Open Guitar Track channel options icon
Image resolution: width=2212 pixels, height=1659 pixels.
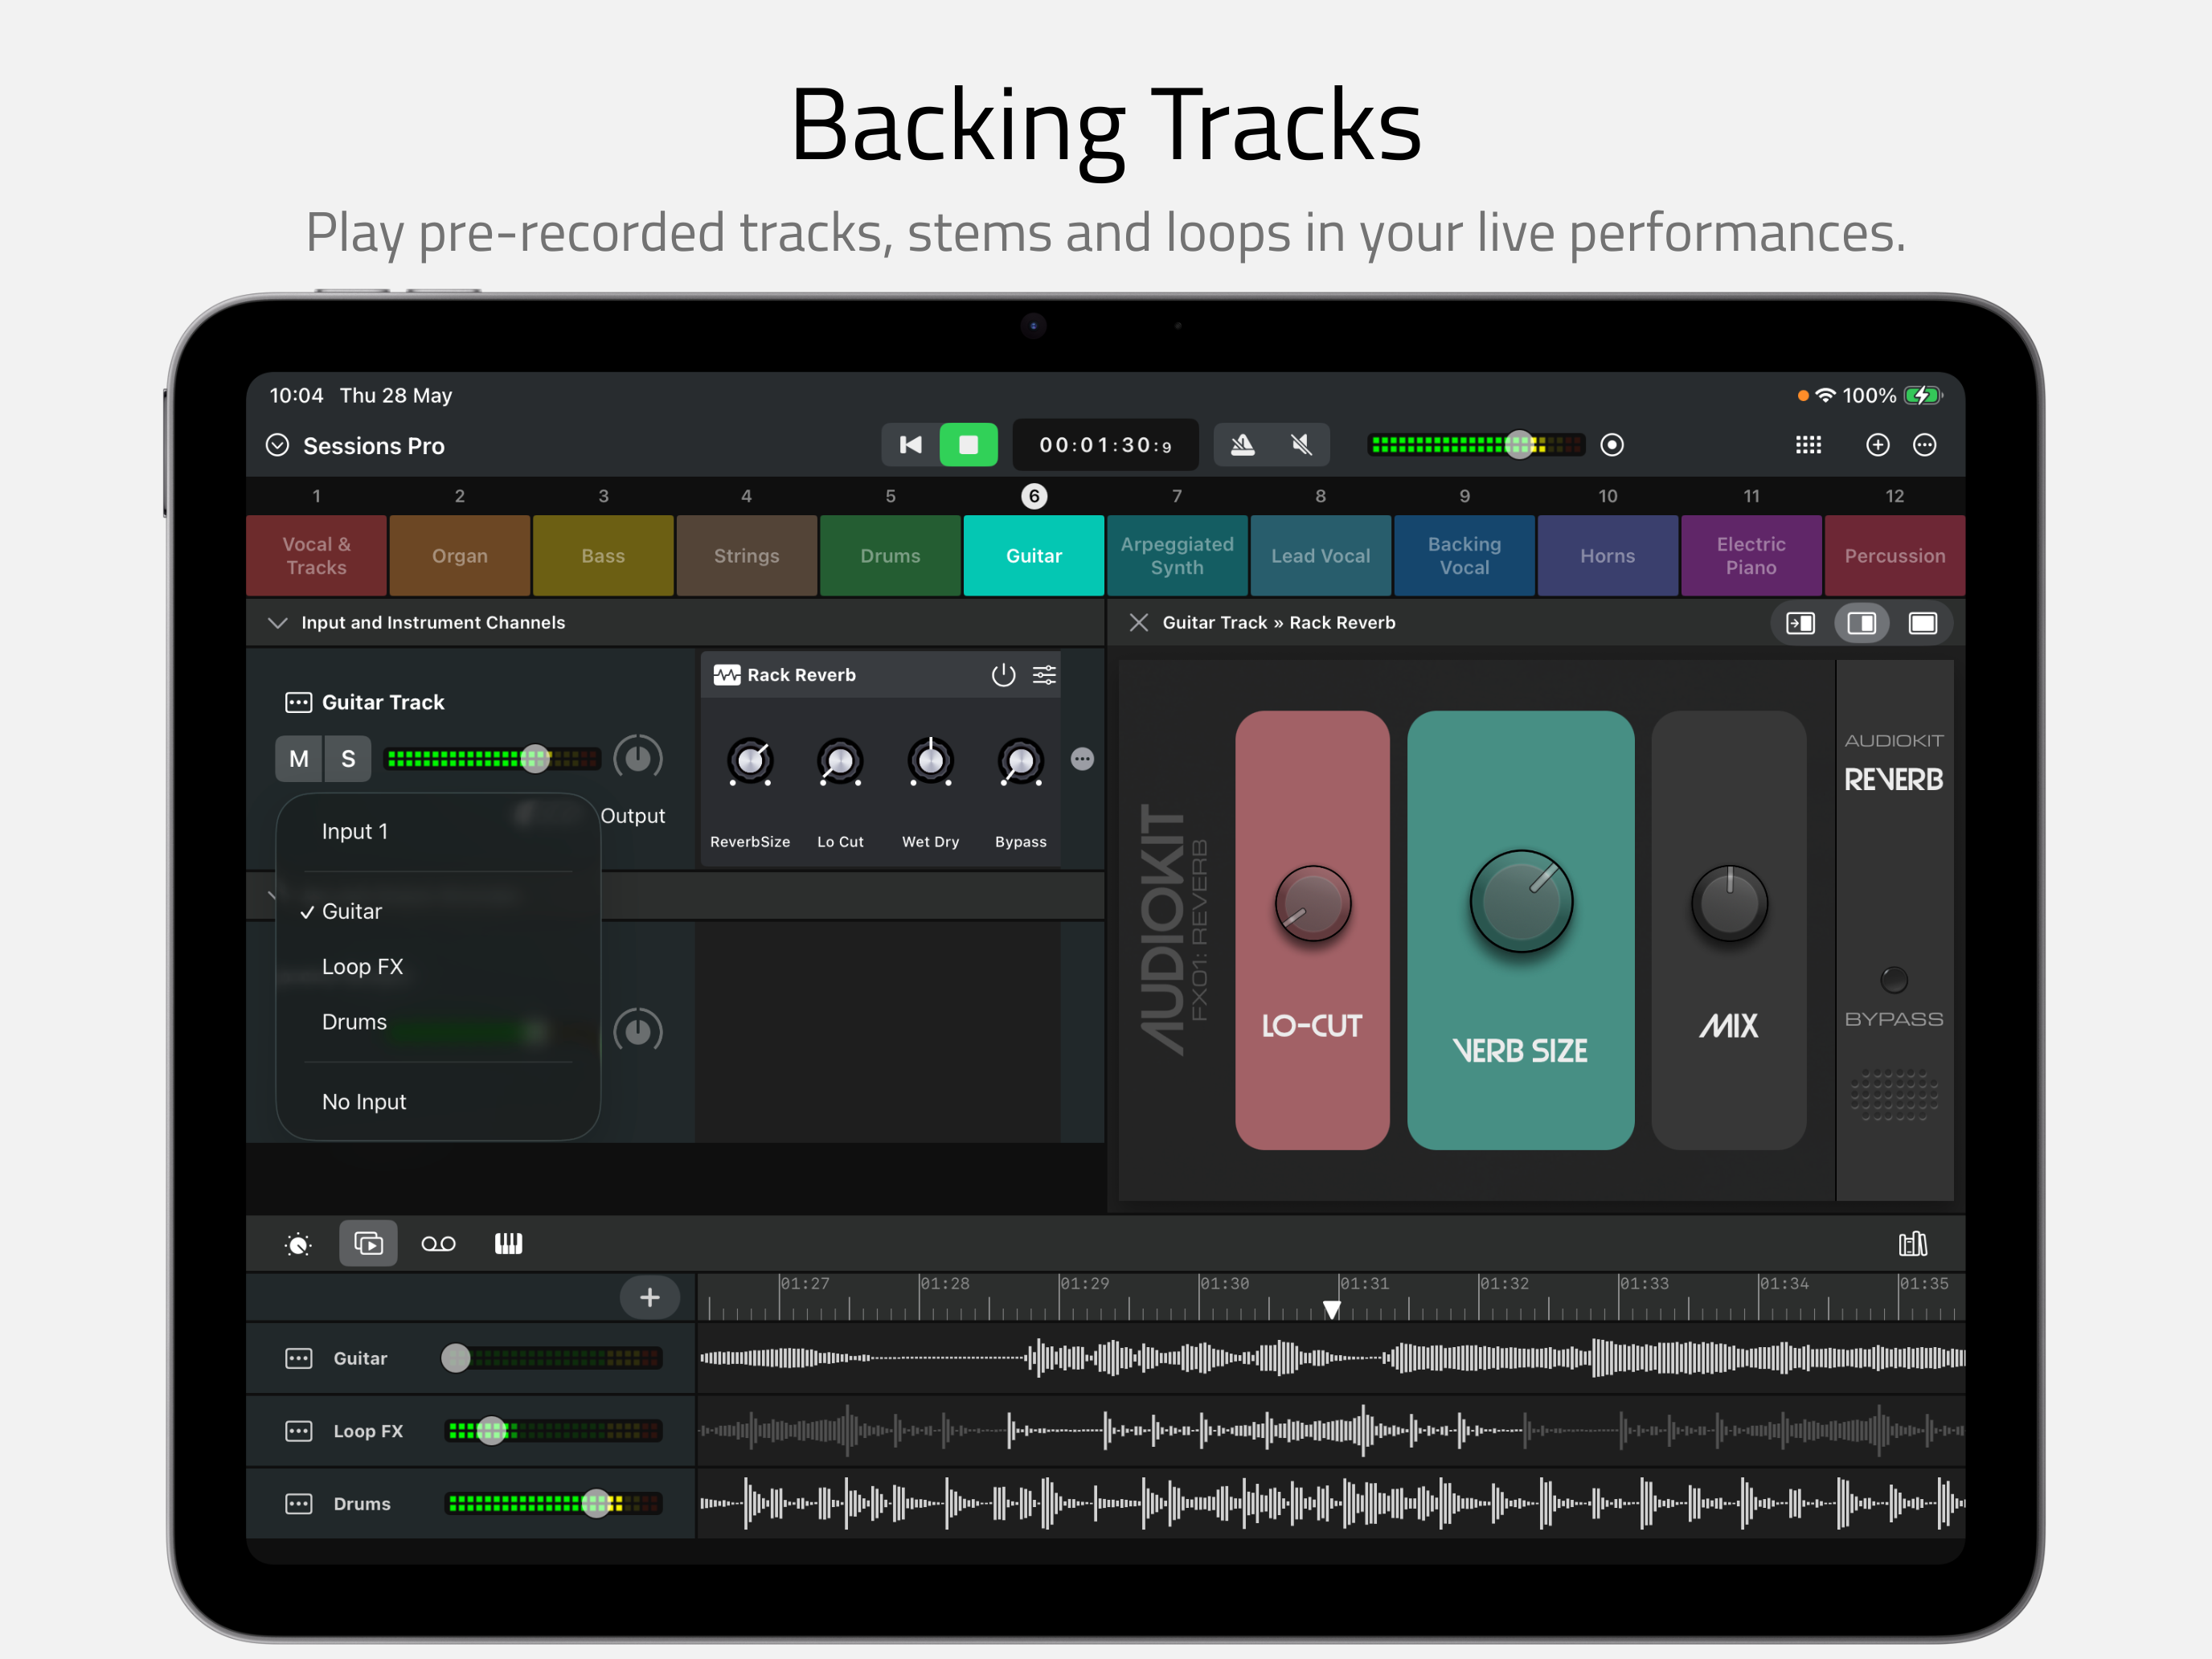pyautogui.click(x=298, y=703)
